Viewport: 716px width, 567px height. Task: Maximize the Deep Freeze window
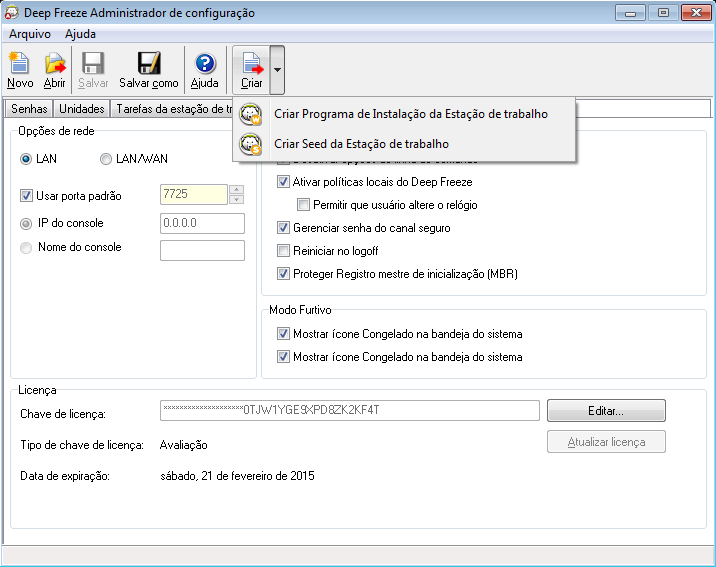pyautogui.click(x=663, y=13)
